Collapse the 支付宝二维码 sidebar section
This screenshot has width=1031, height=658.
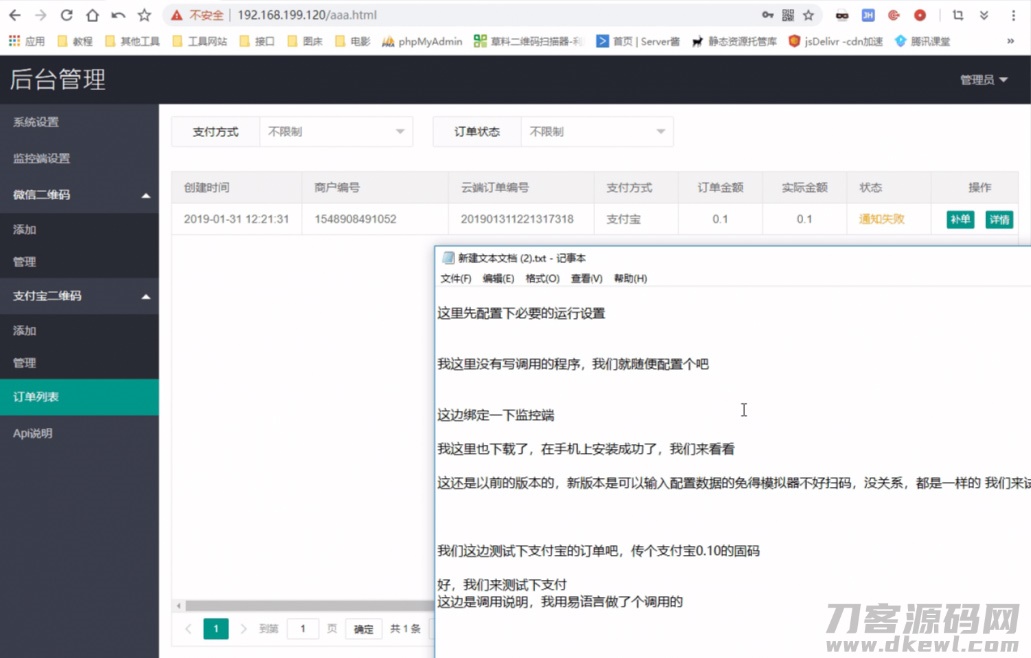79,296
